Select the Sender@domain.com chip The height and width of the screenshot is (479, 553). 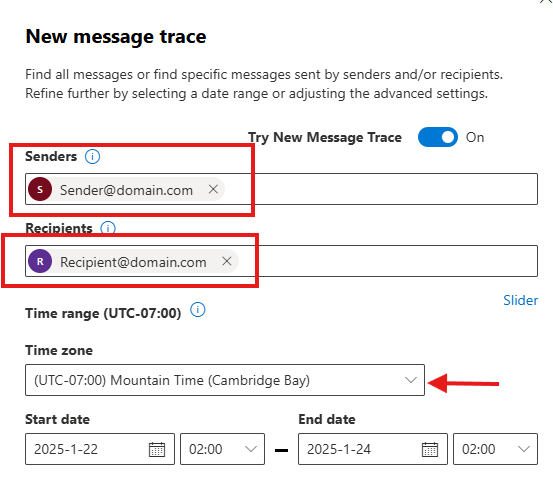[x=126, y=189]
